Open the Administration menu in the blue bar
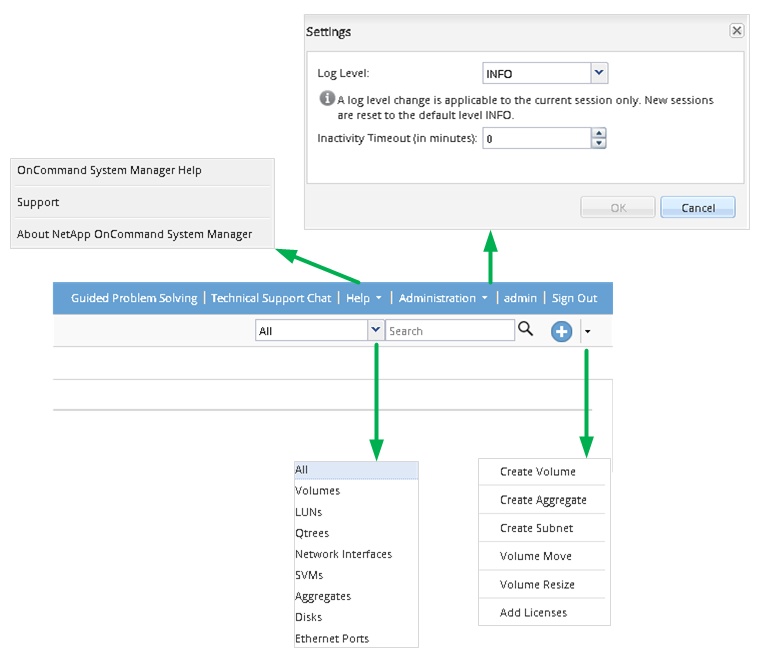762x662 pixels. (x=443, y=298)
